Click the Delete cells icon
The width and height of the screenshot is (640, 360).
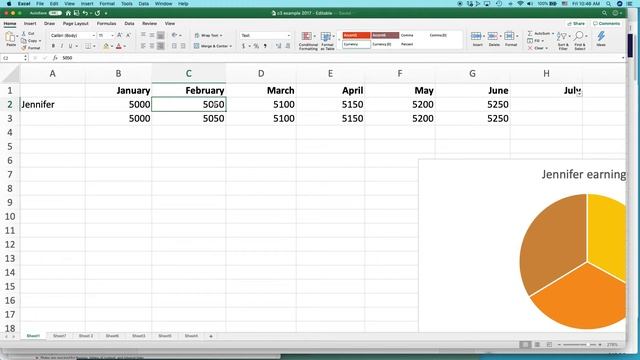pos(493,36)
